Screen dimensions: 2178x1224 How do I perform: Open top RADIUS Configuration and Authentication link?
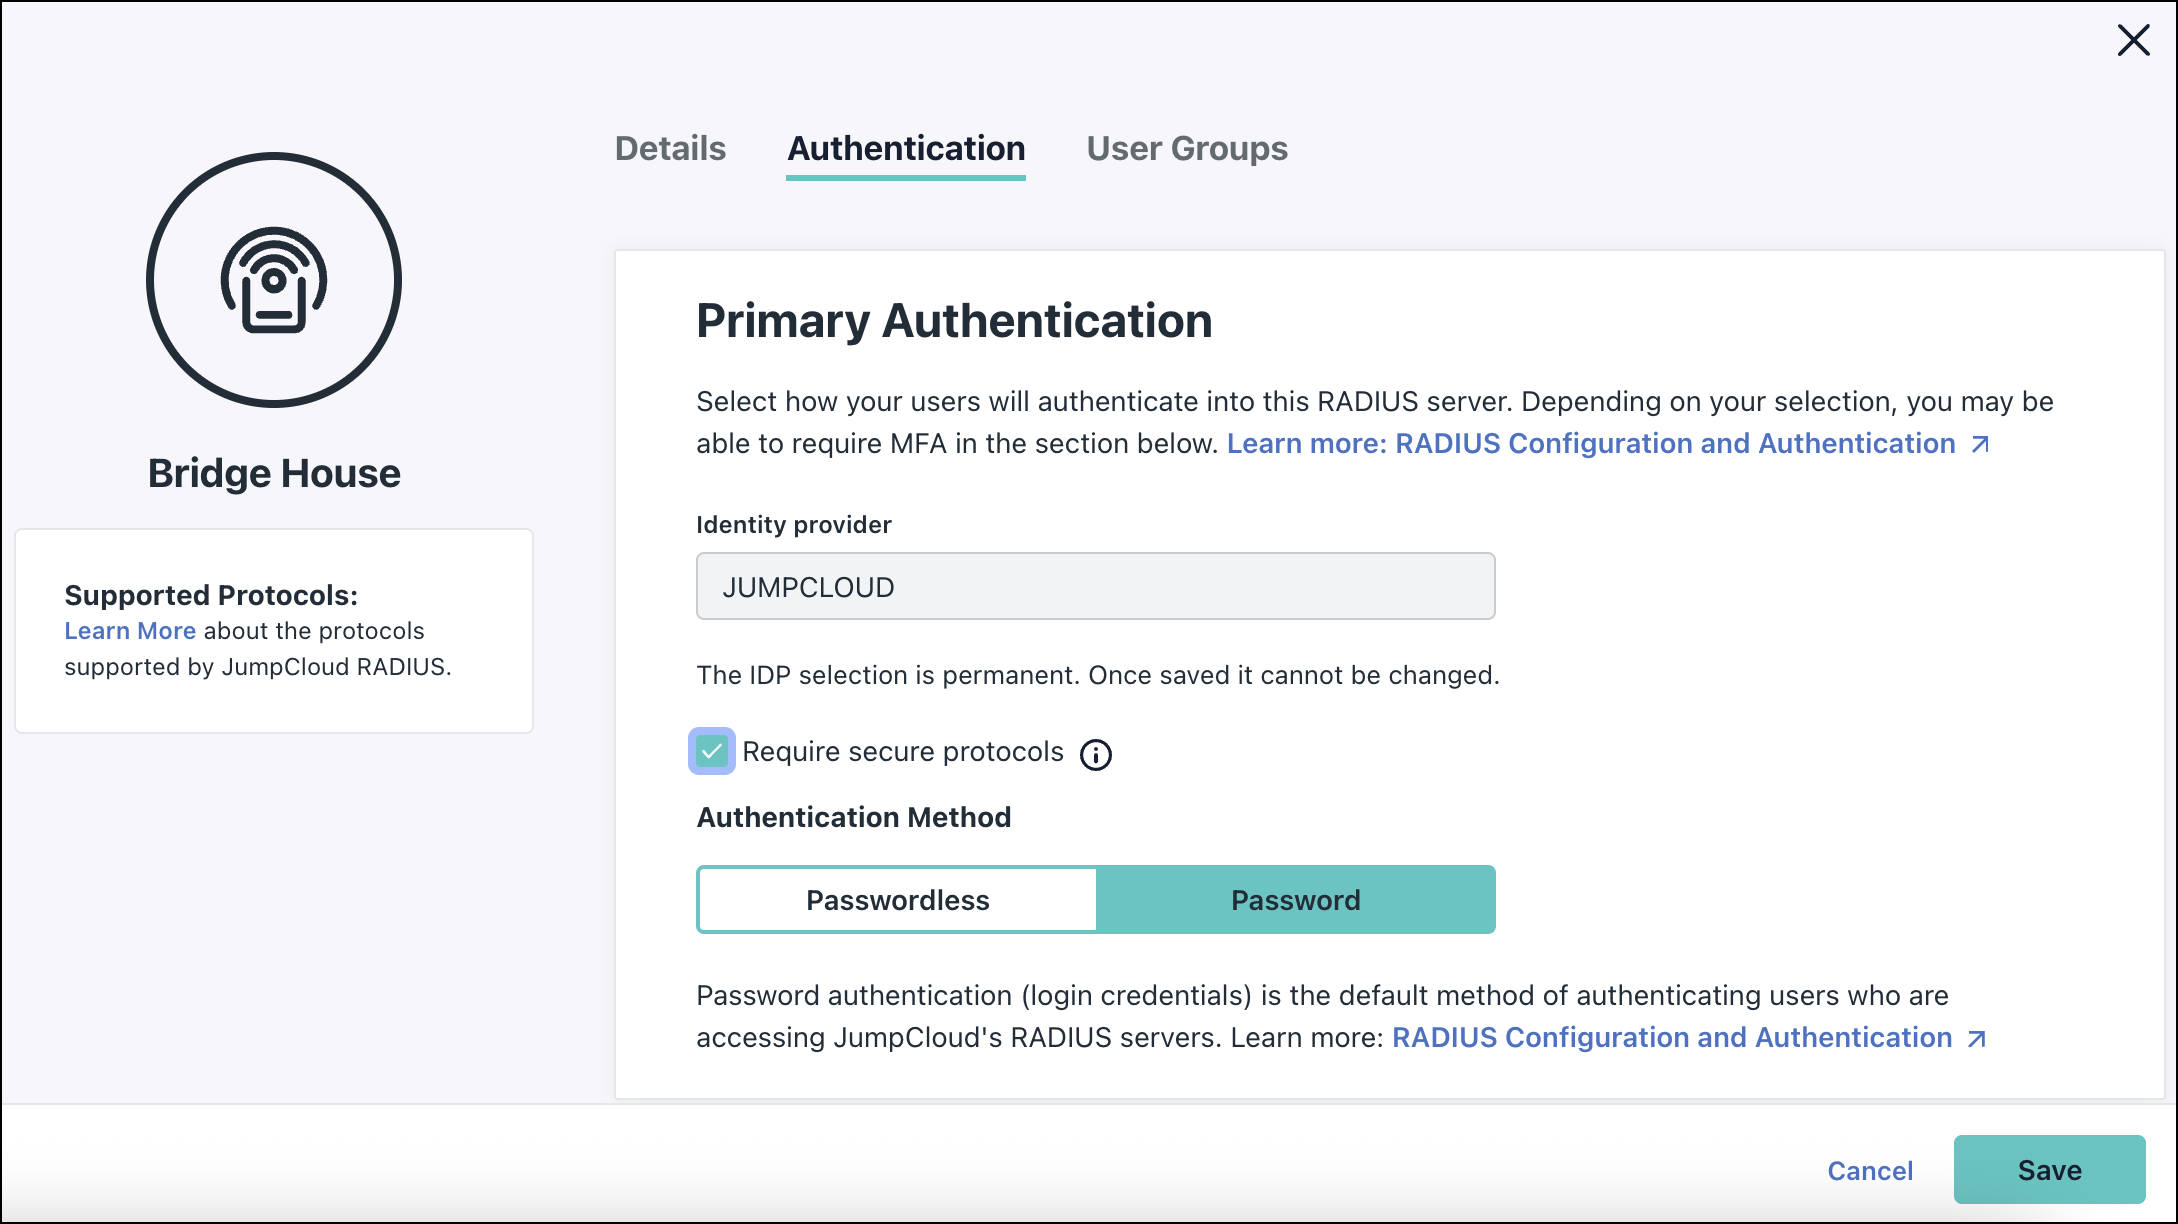tap(1609, 444)
